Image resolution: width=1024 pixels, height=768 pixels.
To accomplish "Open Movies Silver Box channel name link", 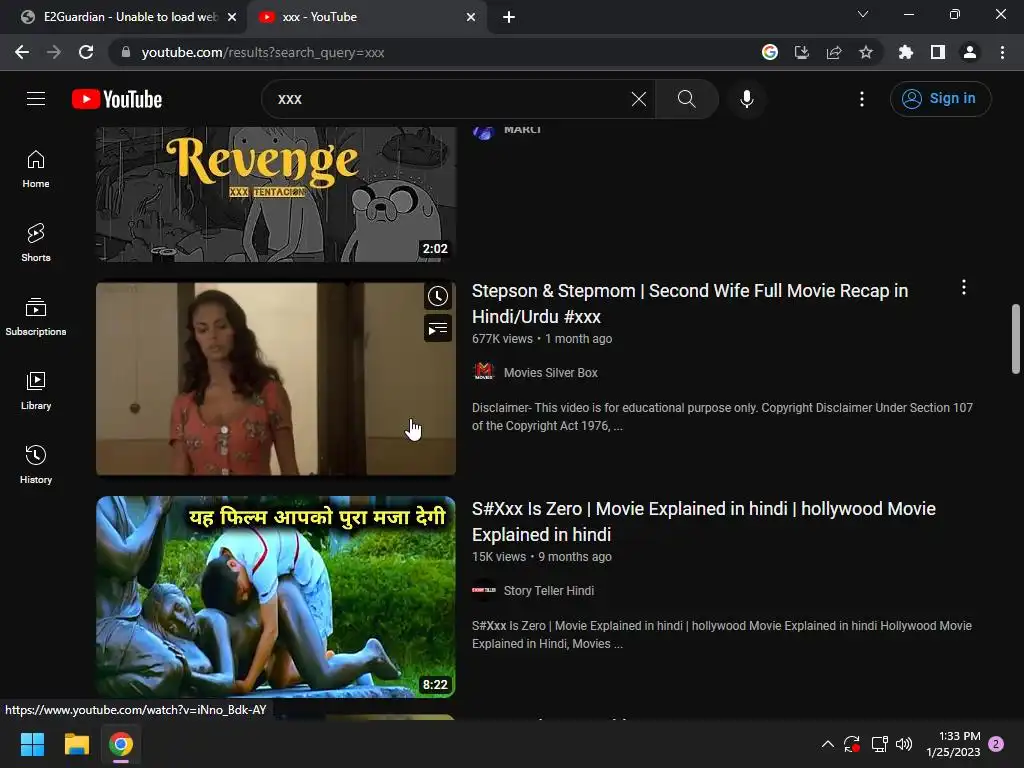I will click(551, 373).
